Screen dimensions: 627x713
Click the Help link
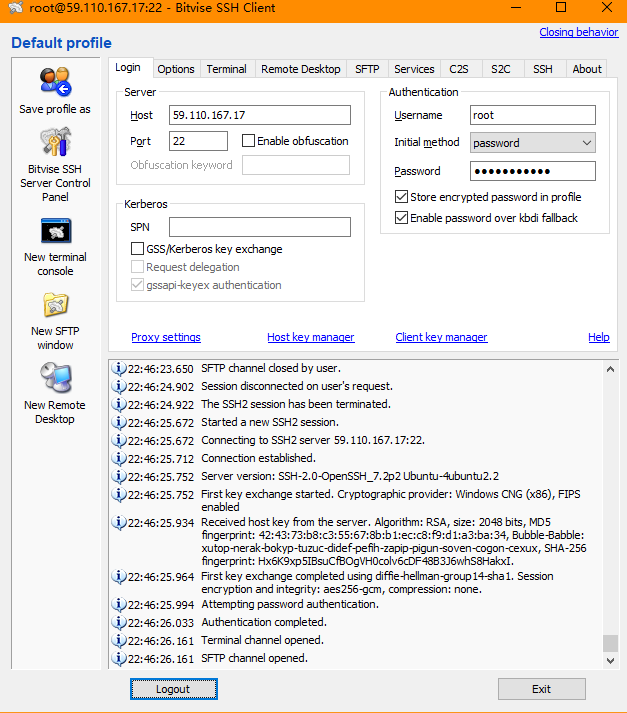coord(599,337)
